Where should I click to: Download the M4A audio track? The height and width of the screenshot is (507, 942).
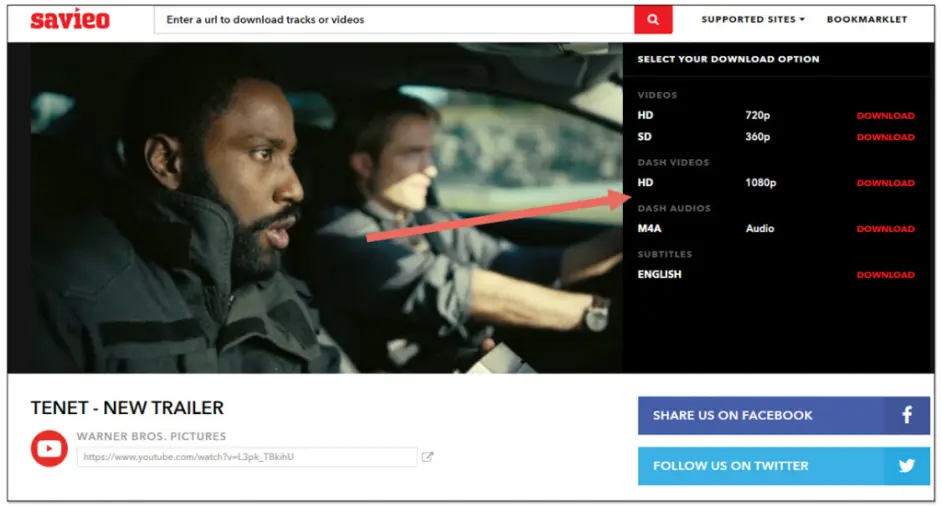886,229
